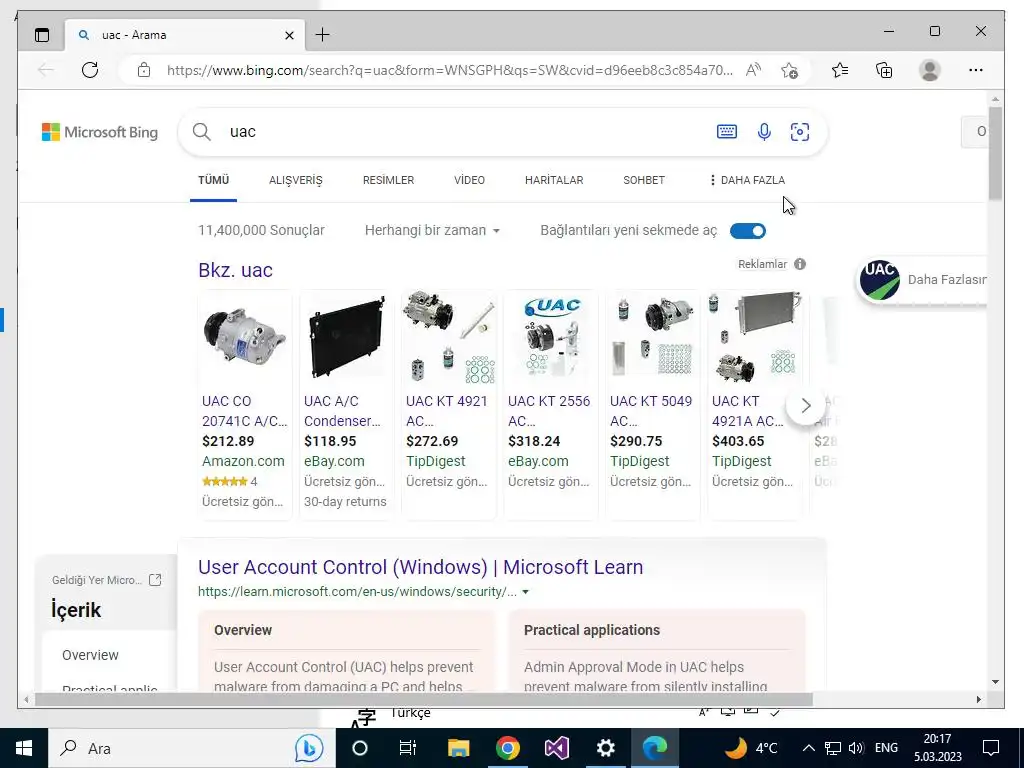Click the Amazon.com seller text
Image resolution: width=1024 pixels, height=768 pixels.
(243, 461)
